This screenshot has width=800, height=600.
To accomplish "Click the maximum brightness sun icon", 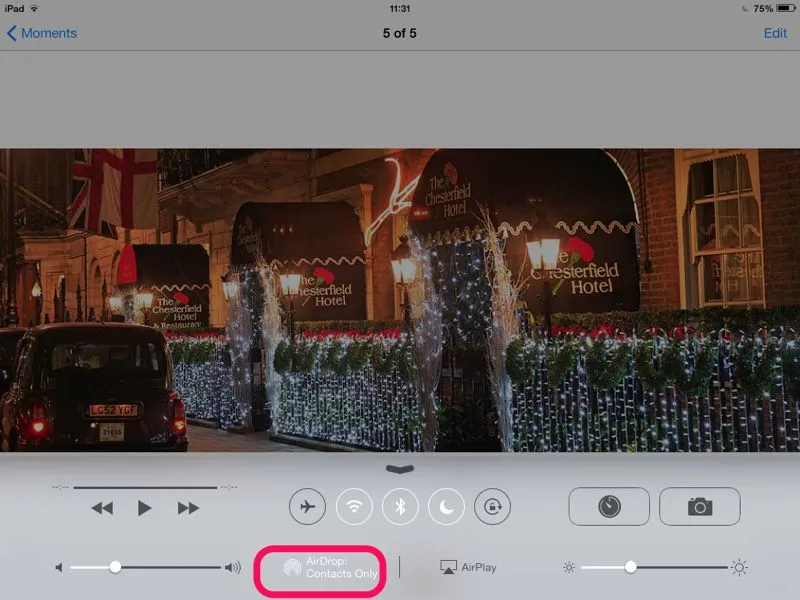I will click(739, 567).
